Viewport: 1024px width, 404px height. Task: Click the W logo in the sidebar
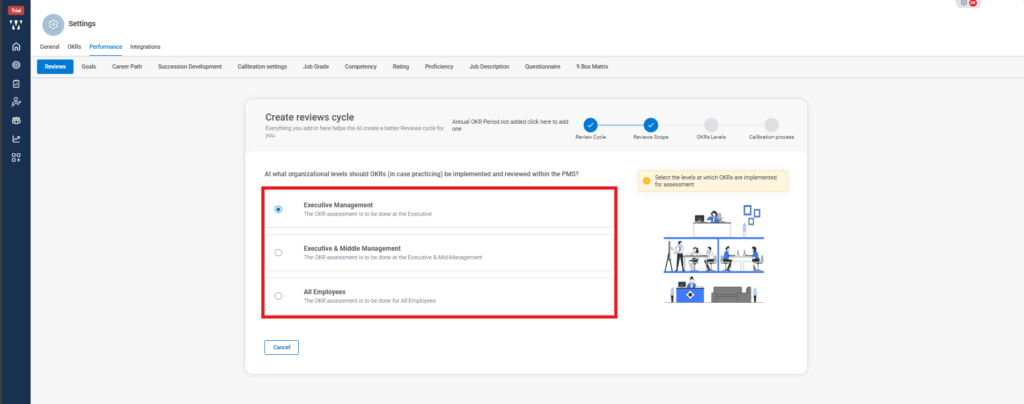(x=16, y=25)
